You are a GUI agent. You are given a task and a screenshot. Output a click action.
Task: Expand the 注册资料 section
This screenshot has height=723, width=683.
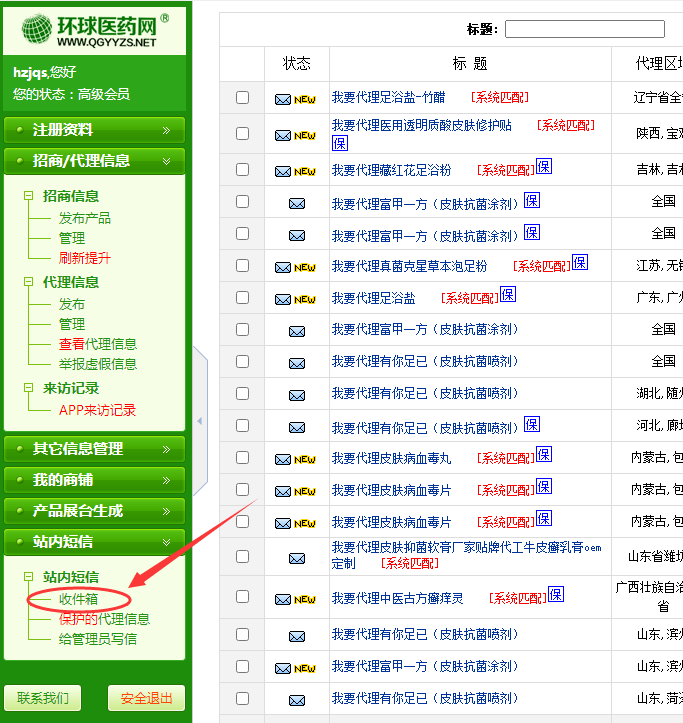tap(94, 130)
